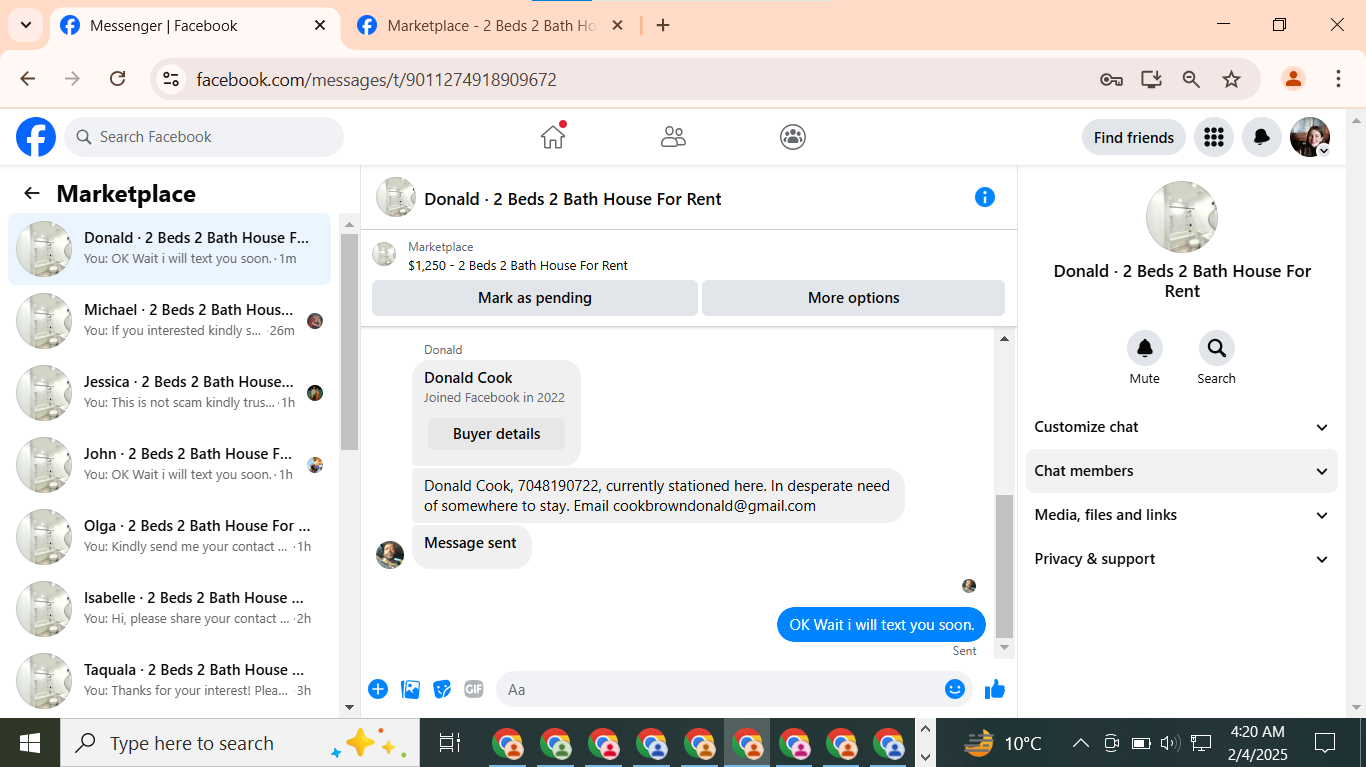Click the message thread scrollbar
The width and height of the screenshot is (1366, 767).
coord(1005,566)
